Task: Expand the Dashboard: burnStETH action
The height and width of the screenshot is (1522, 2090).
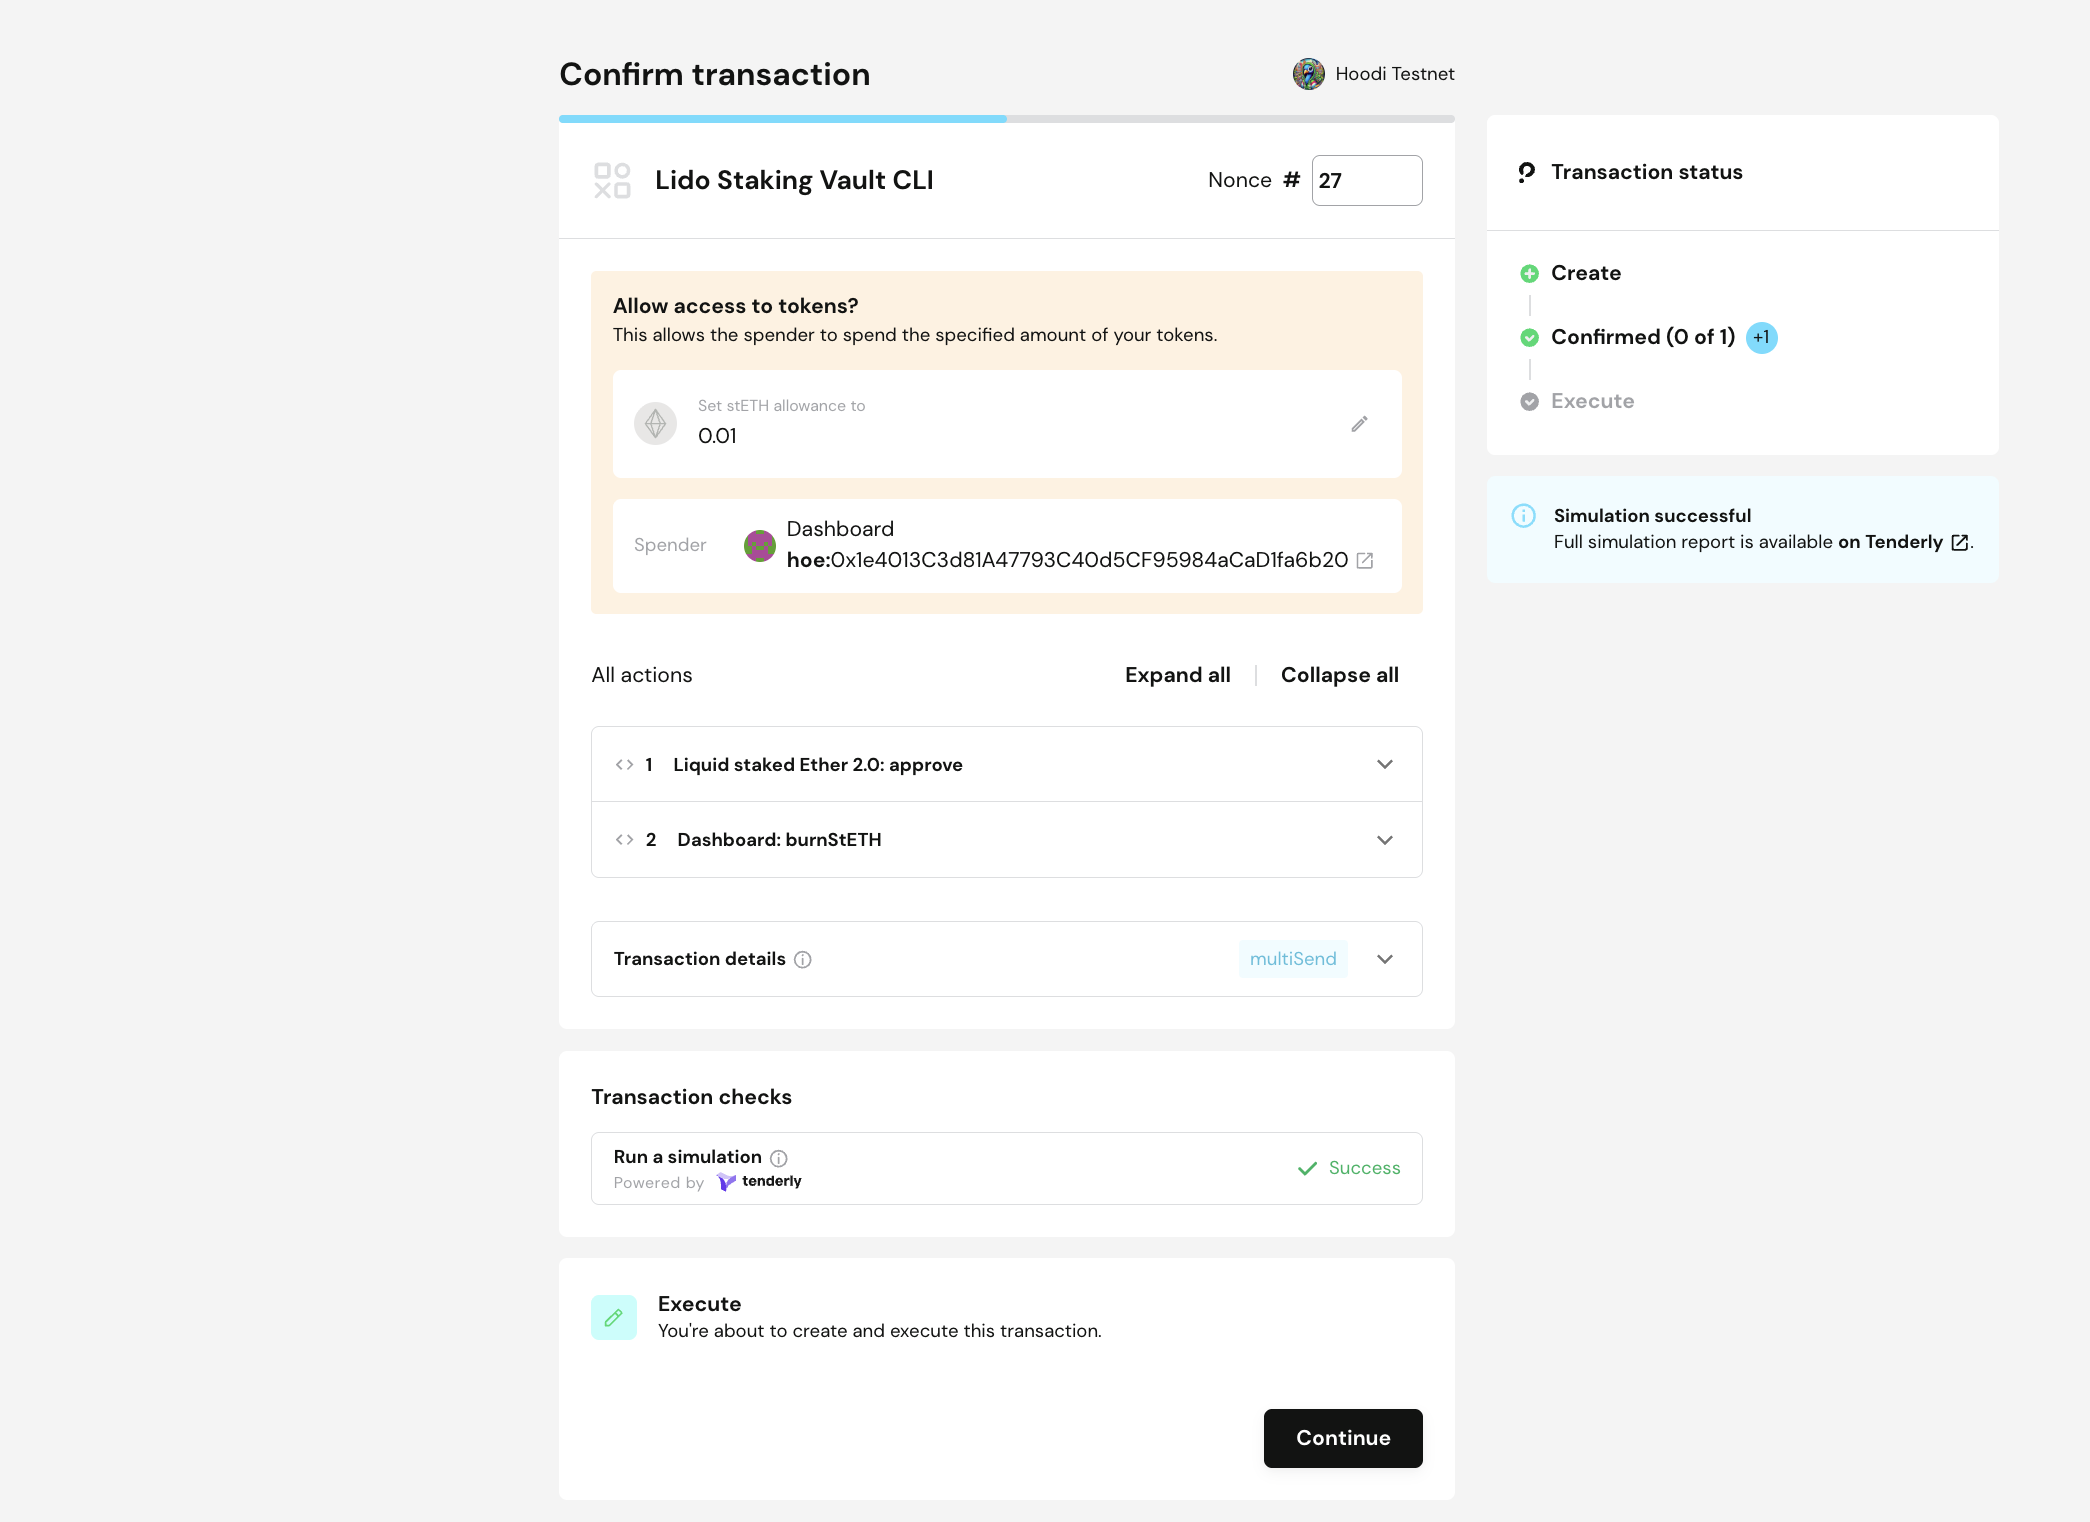Action: pos(1385,840)
